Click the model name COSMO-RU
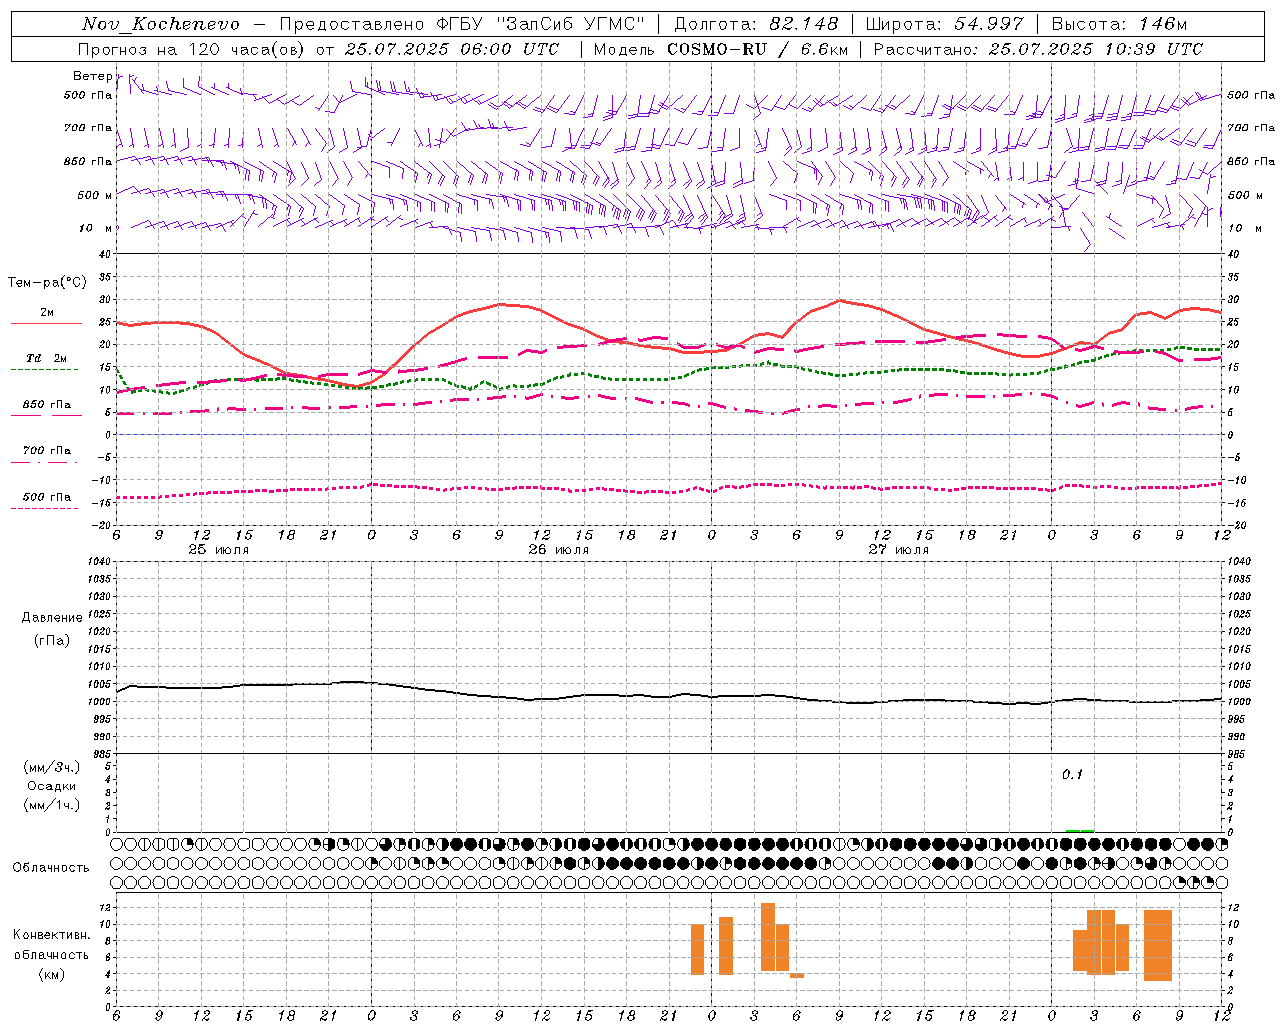1280x1024 pixels. [717, 49]
